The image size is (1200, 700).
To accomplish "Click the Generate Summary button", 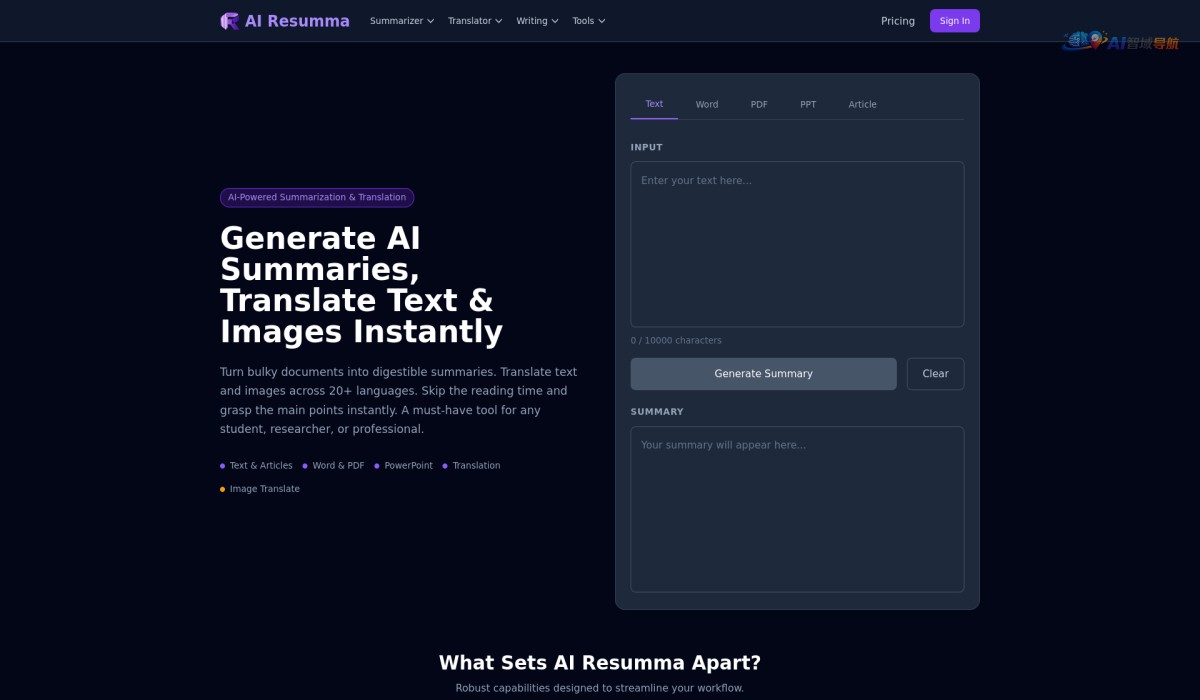I will pos(764,374).
